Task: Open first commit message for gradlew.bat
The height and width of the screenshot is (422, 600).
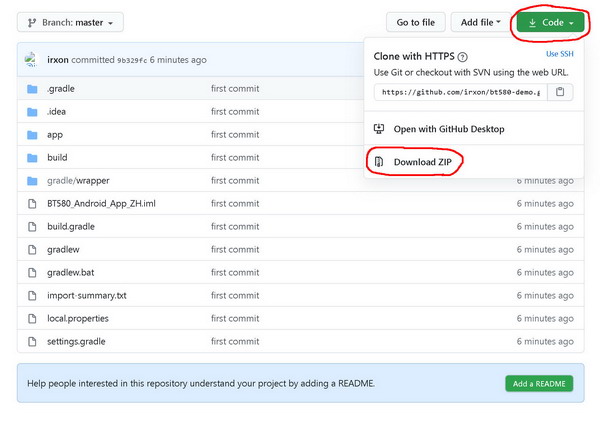Action: [235, 272]
